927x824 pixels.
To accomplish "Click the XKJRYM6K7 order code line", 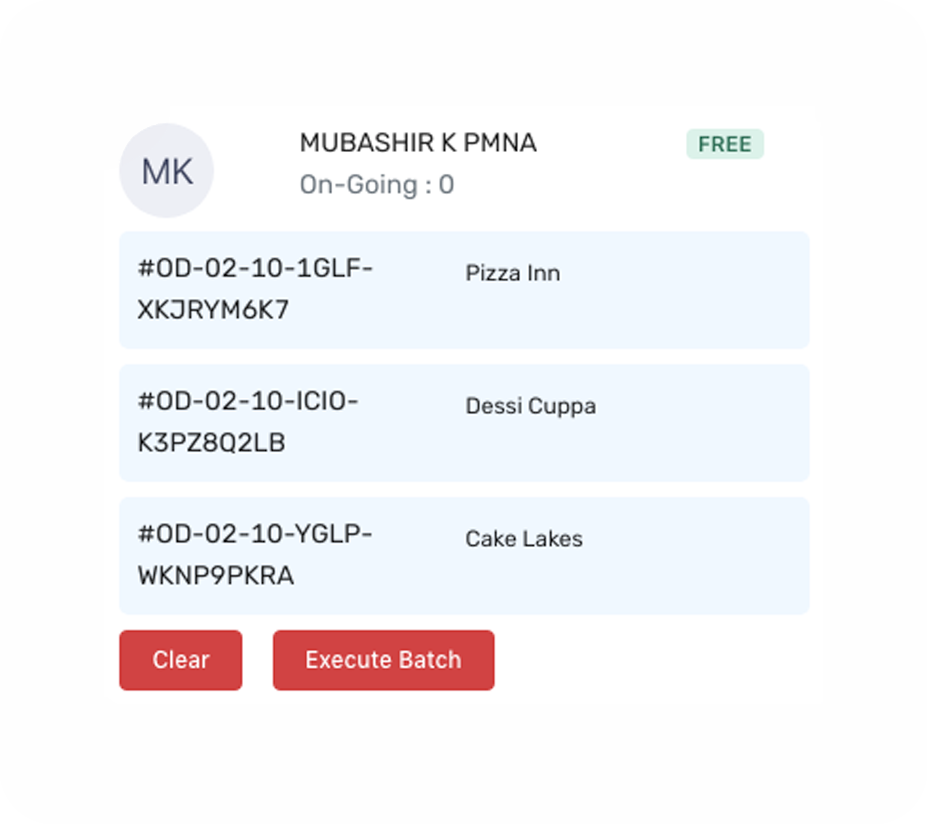I will point(213,309).
